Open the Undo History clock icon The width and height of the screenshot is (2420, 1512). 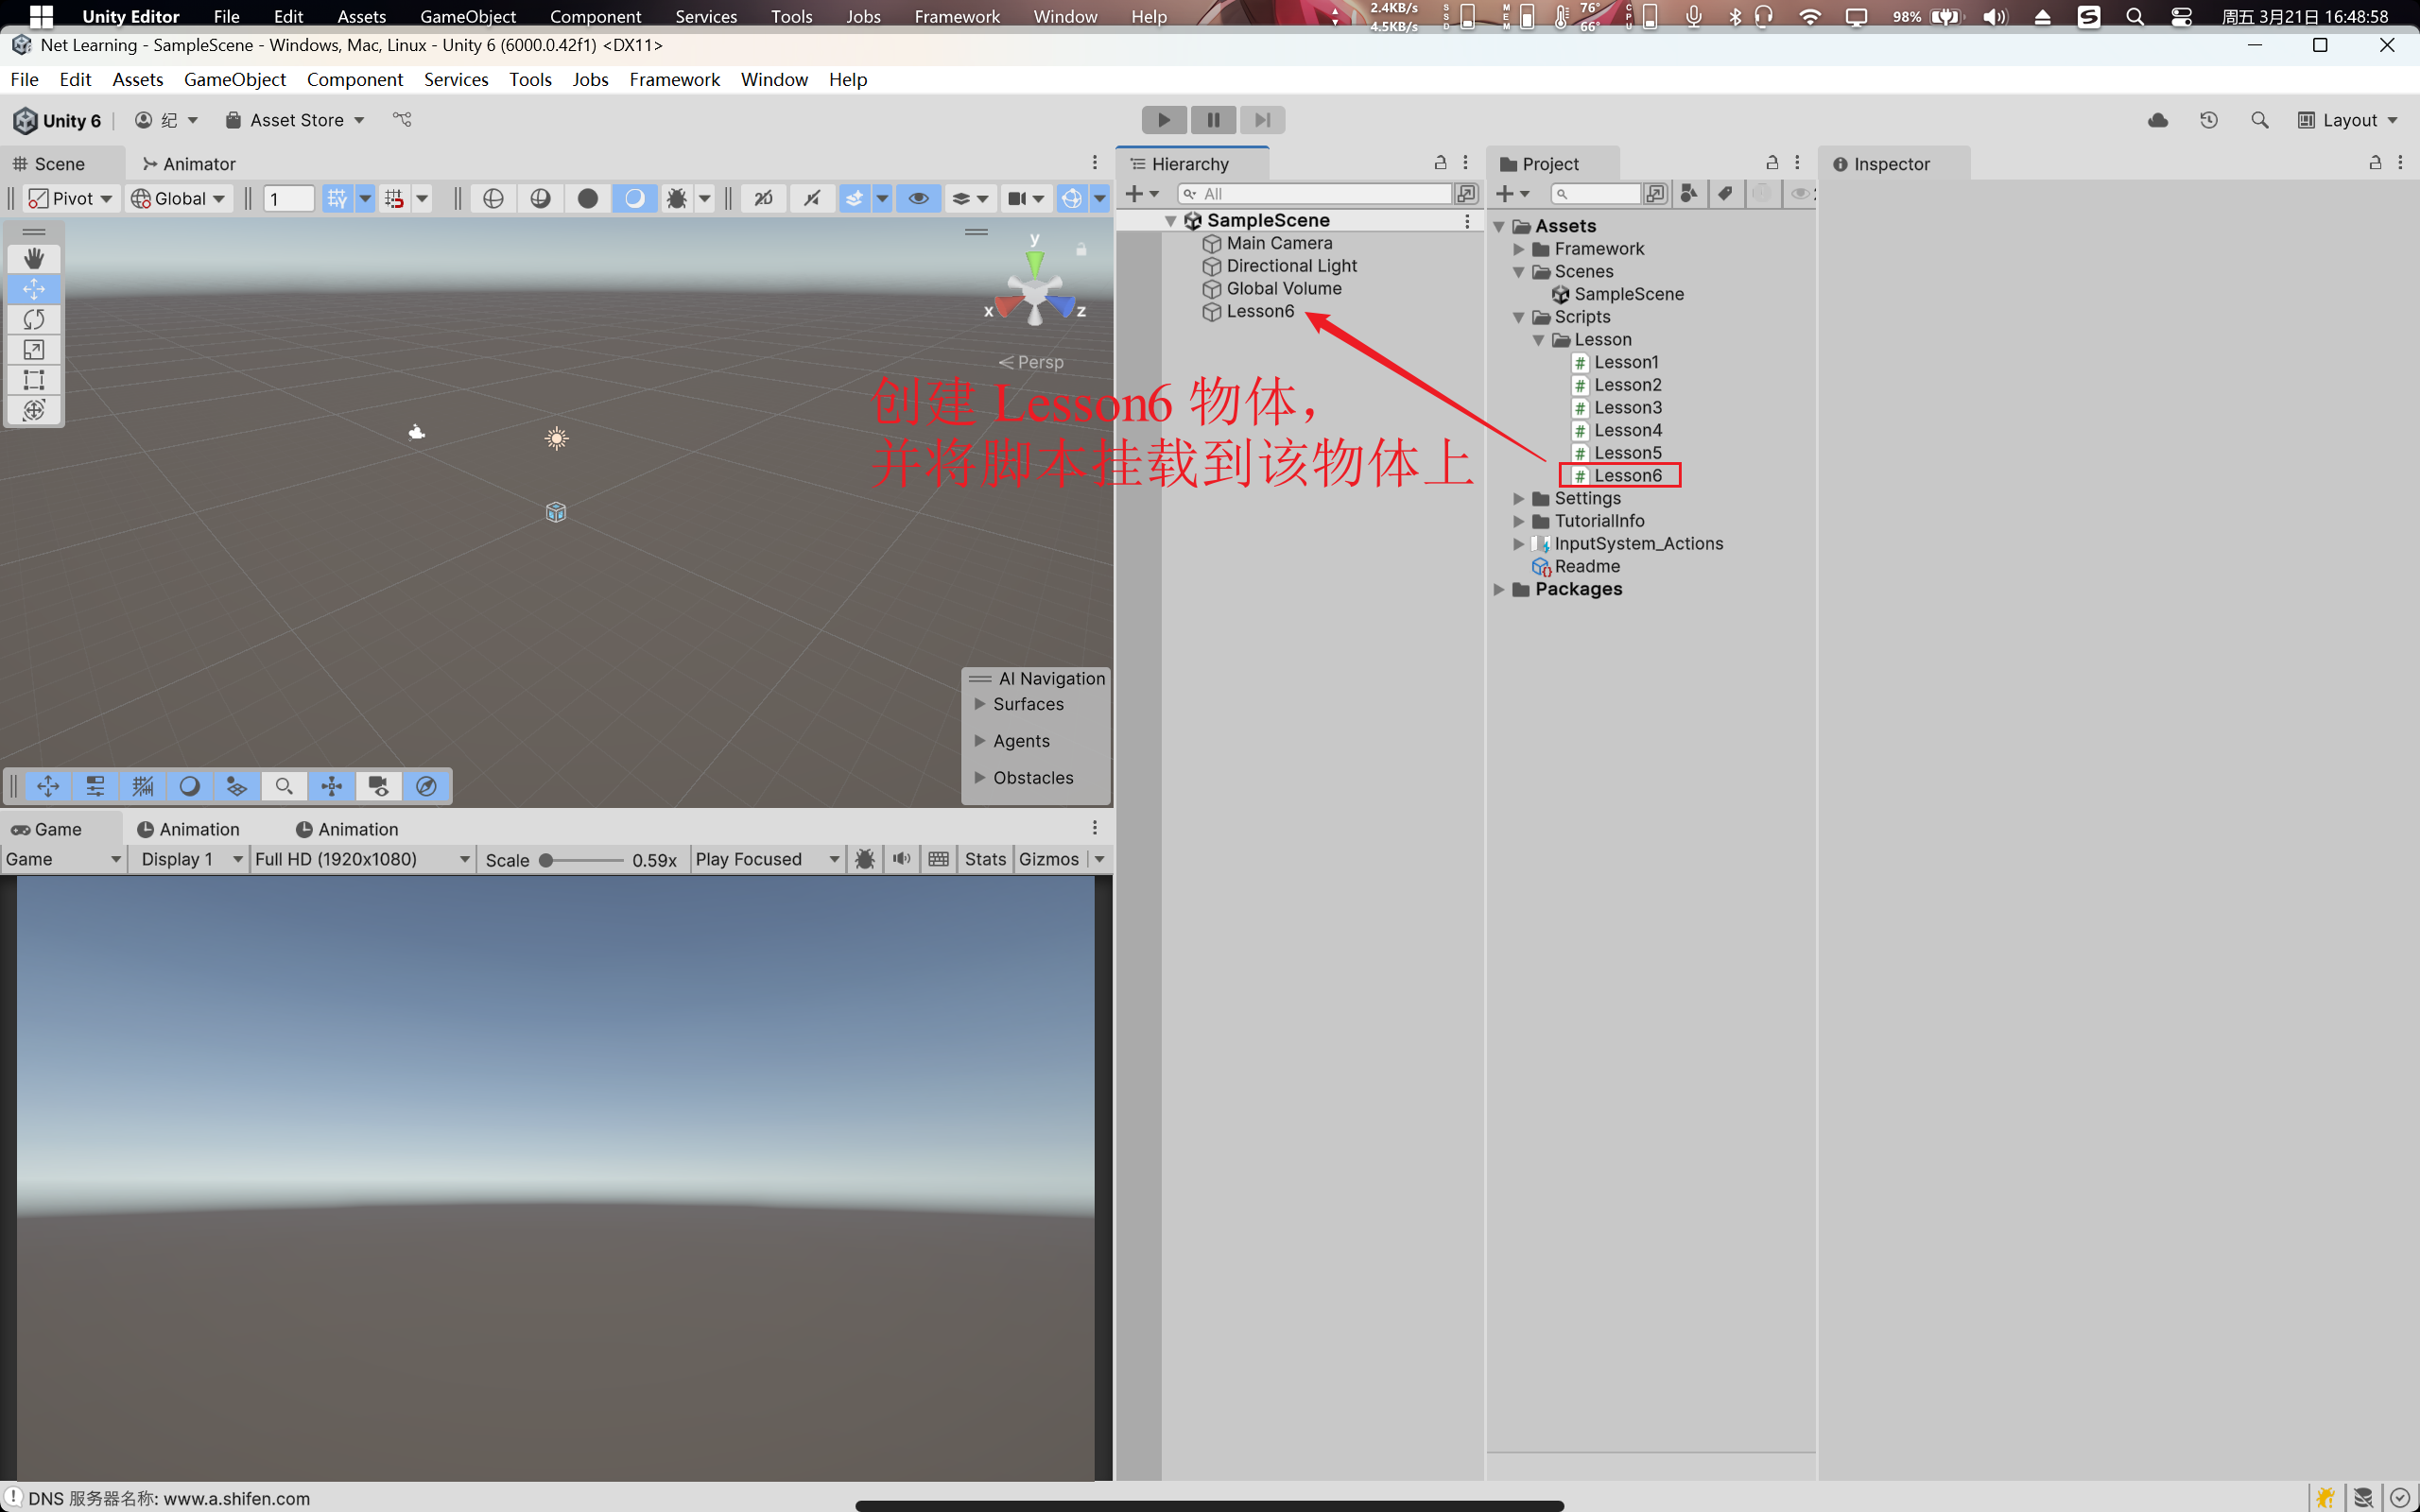2209,120
